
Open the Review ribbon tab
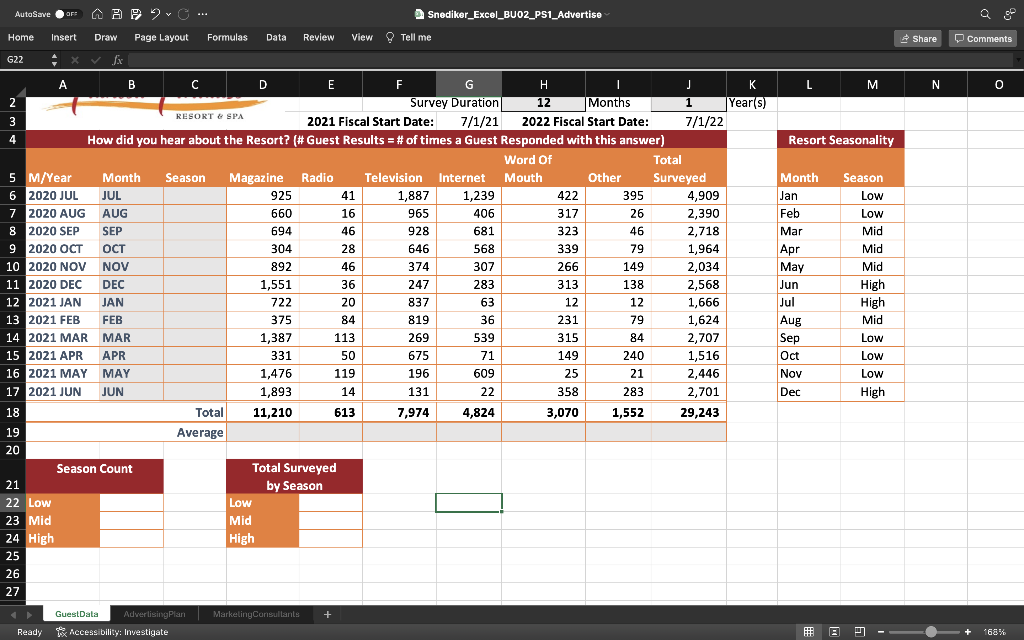(x=319, y=37)
